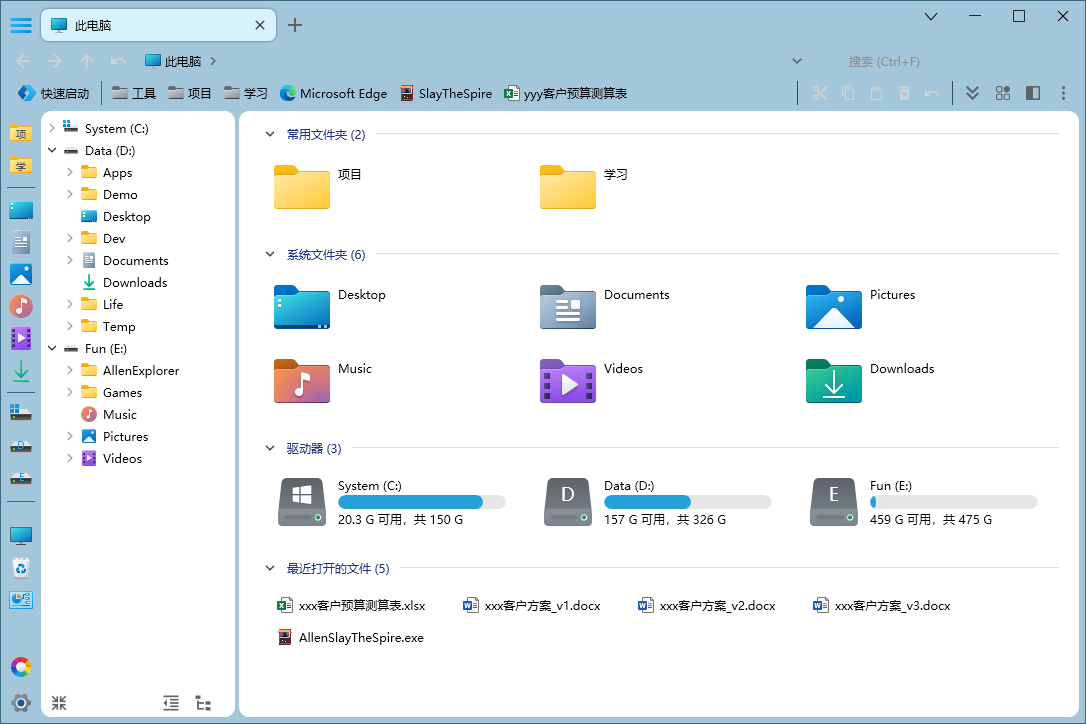
Task: Open settings via the gear icon
Action: [x=21, y=703]
